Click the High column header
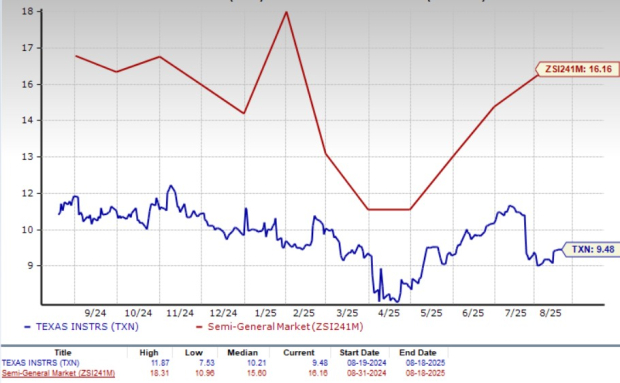The width and height of the screenshot is (620, 383). [x=149, y=353]
